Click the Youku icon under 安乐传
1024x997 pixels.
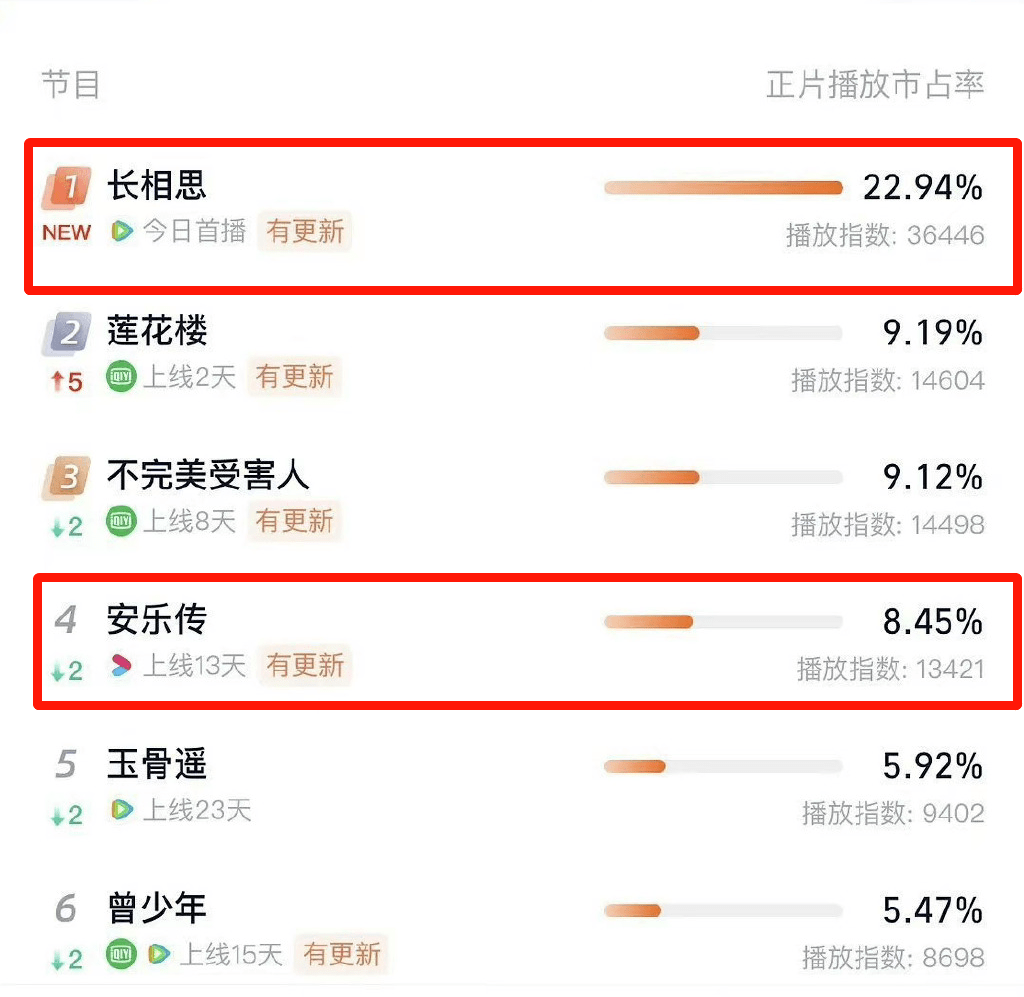click(x=121, y=665)
